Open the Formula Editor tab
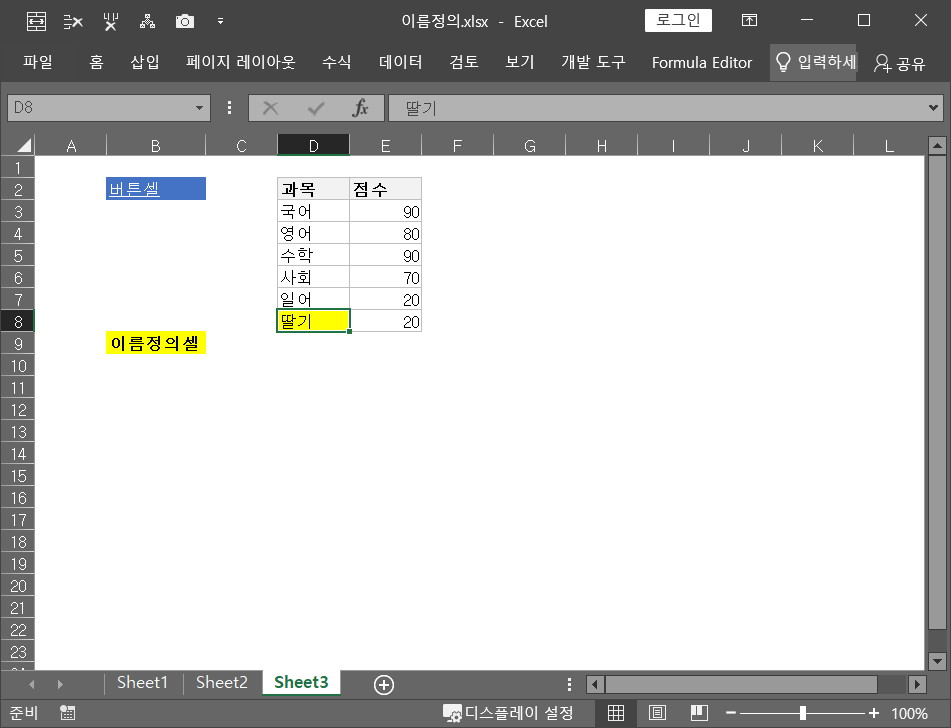The image size is (951, 728). [702, 62]
